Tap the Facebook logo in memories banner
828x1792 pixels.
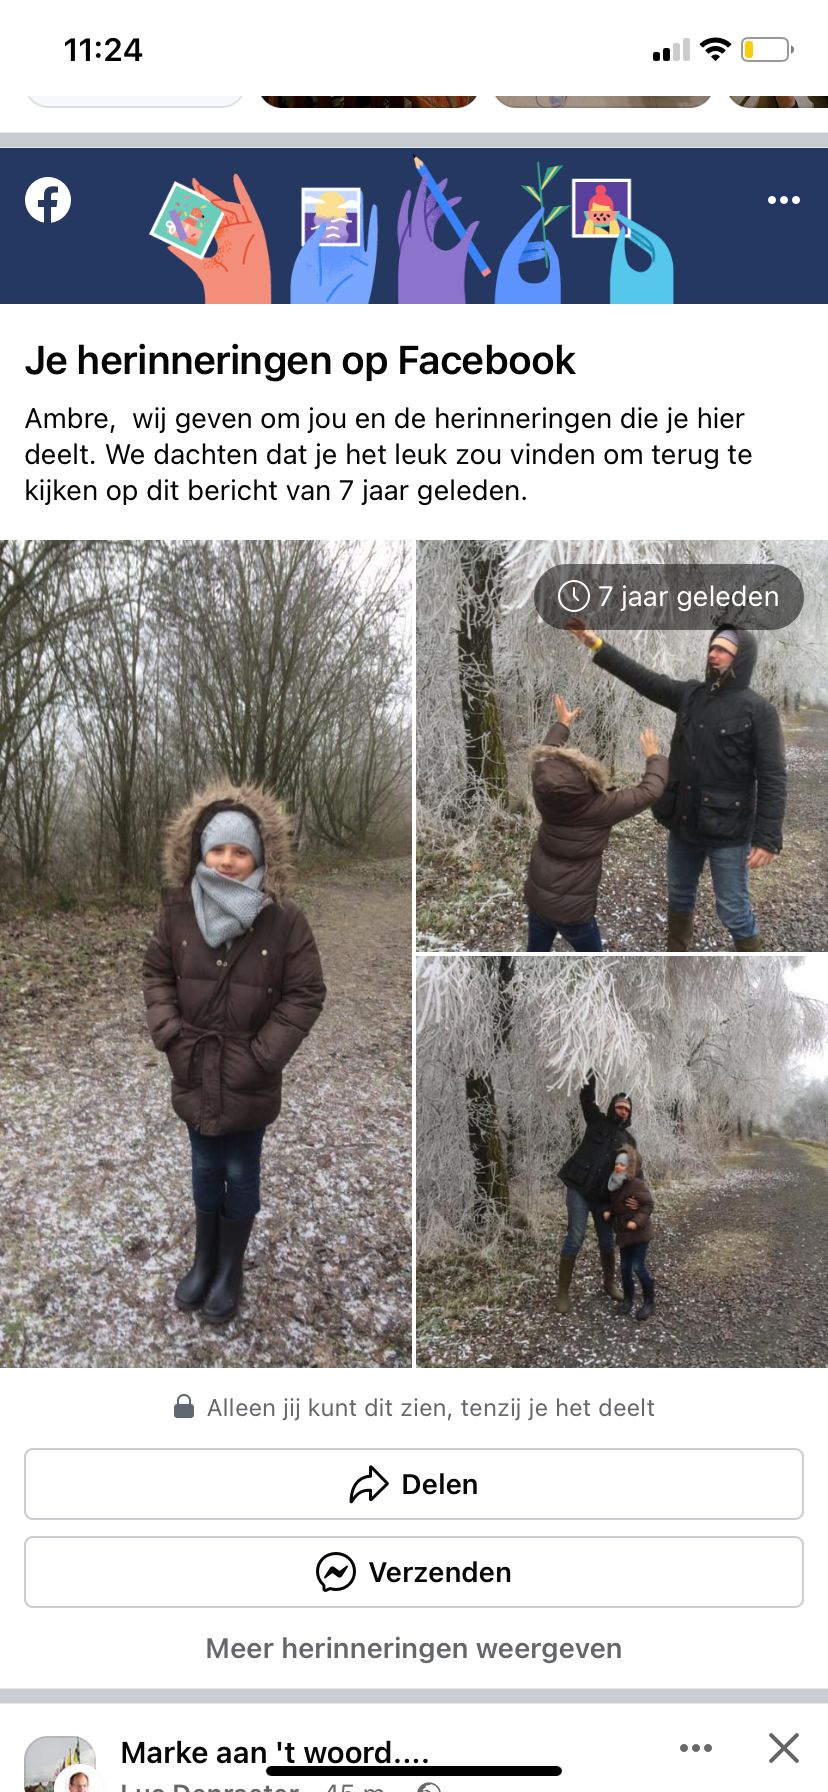click(x=48, y=199)
